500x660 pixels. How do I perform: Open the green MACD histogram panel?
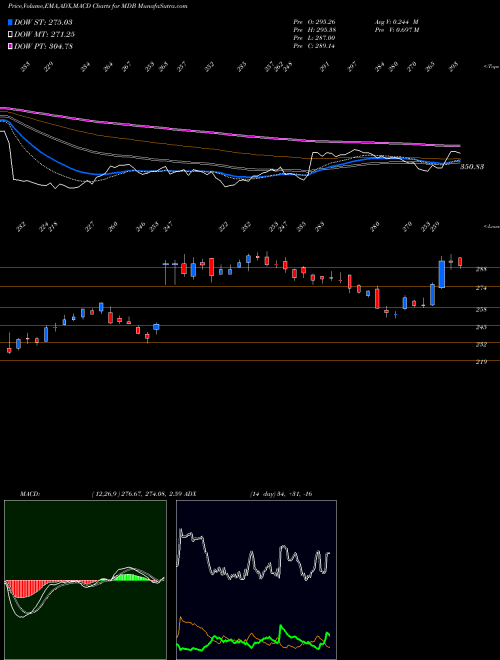85,580
